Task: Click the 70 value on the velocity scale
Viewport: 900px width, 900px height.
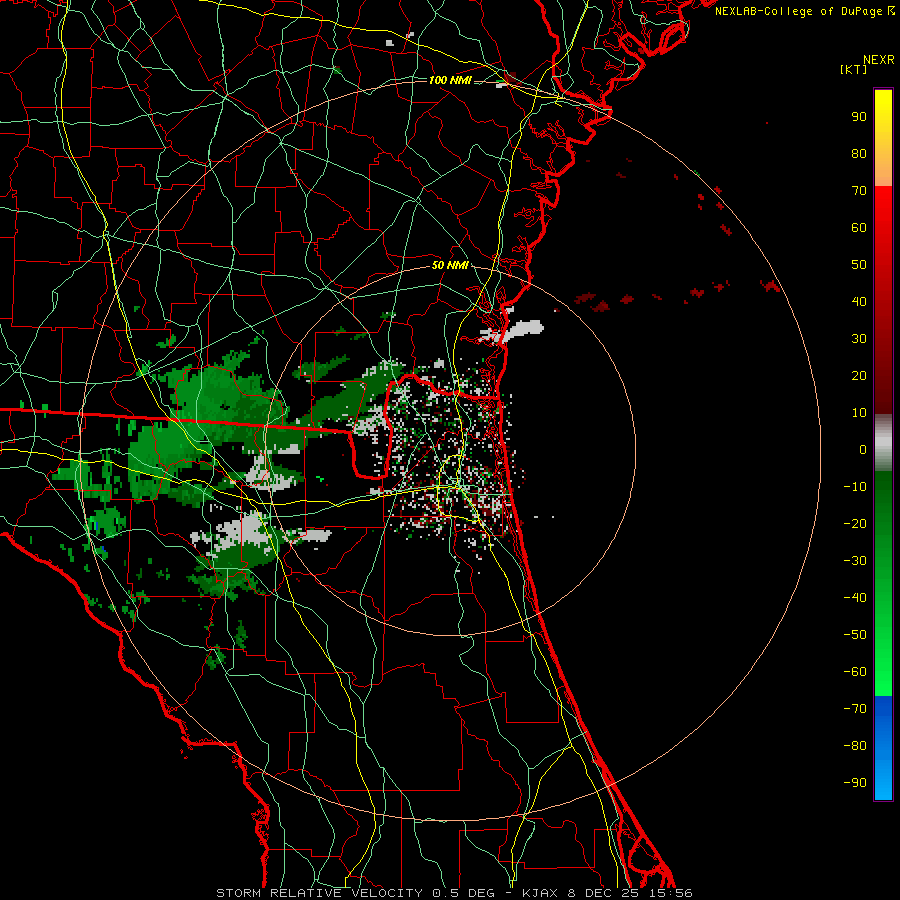Action: coord(859,191)
